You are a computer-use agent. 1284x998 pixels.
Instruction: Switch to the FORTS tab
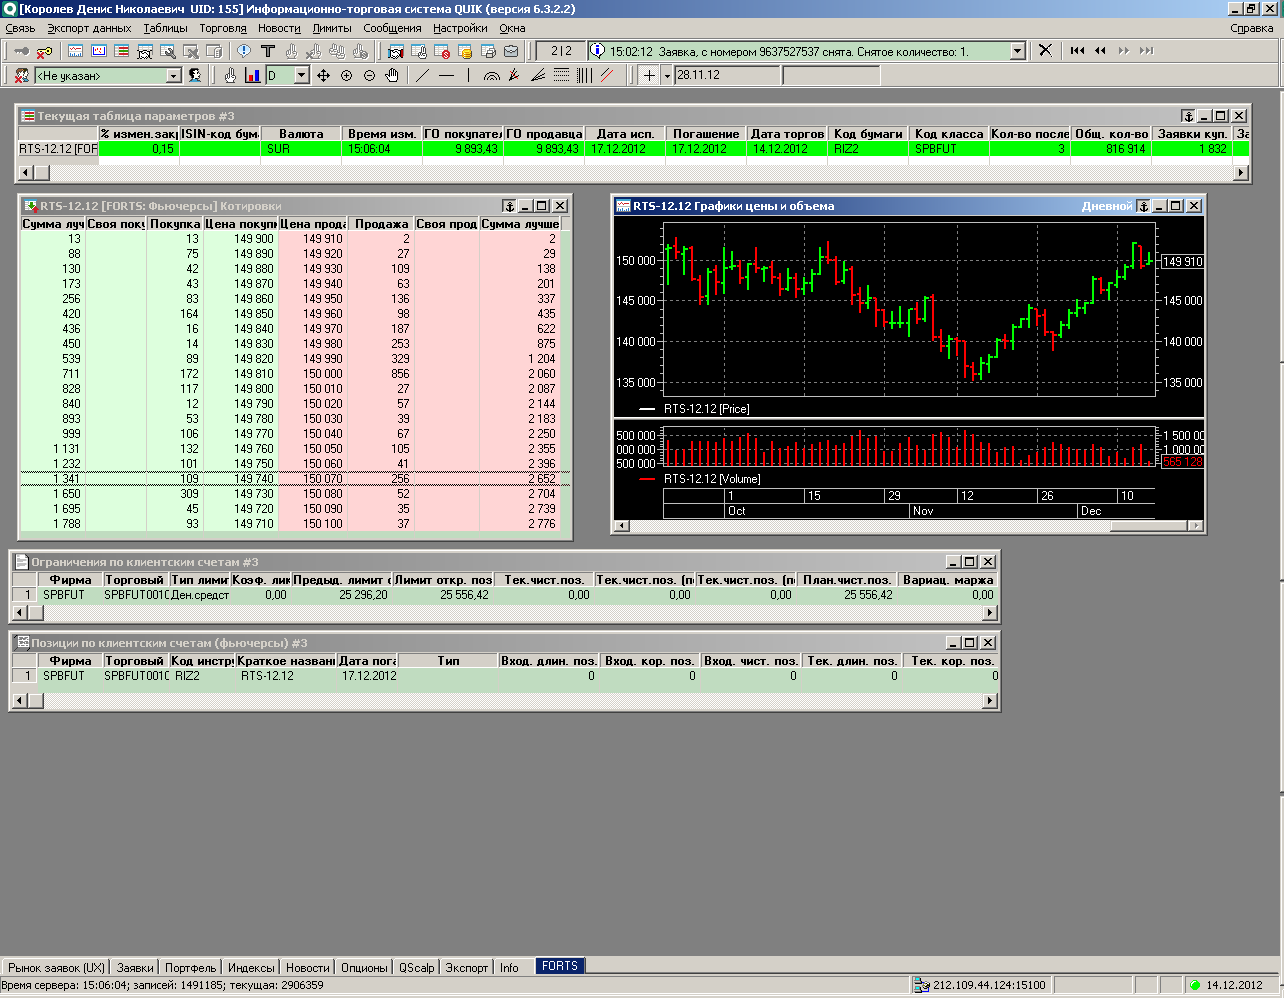point(560,966)
